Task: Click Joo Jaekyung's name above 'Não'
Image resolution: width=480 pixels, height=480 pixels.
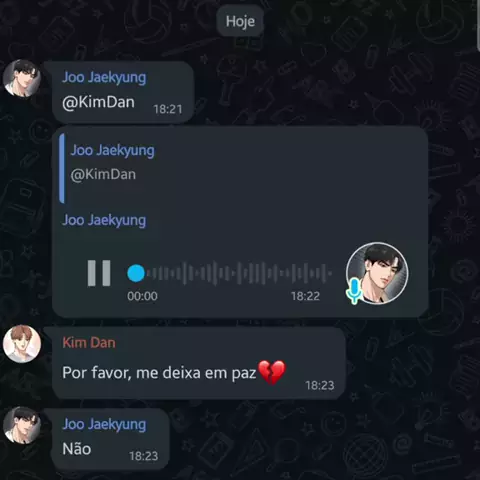Action: click(x=104, y=425)
